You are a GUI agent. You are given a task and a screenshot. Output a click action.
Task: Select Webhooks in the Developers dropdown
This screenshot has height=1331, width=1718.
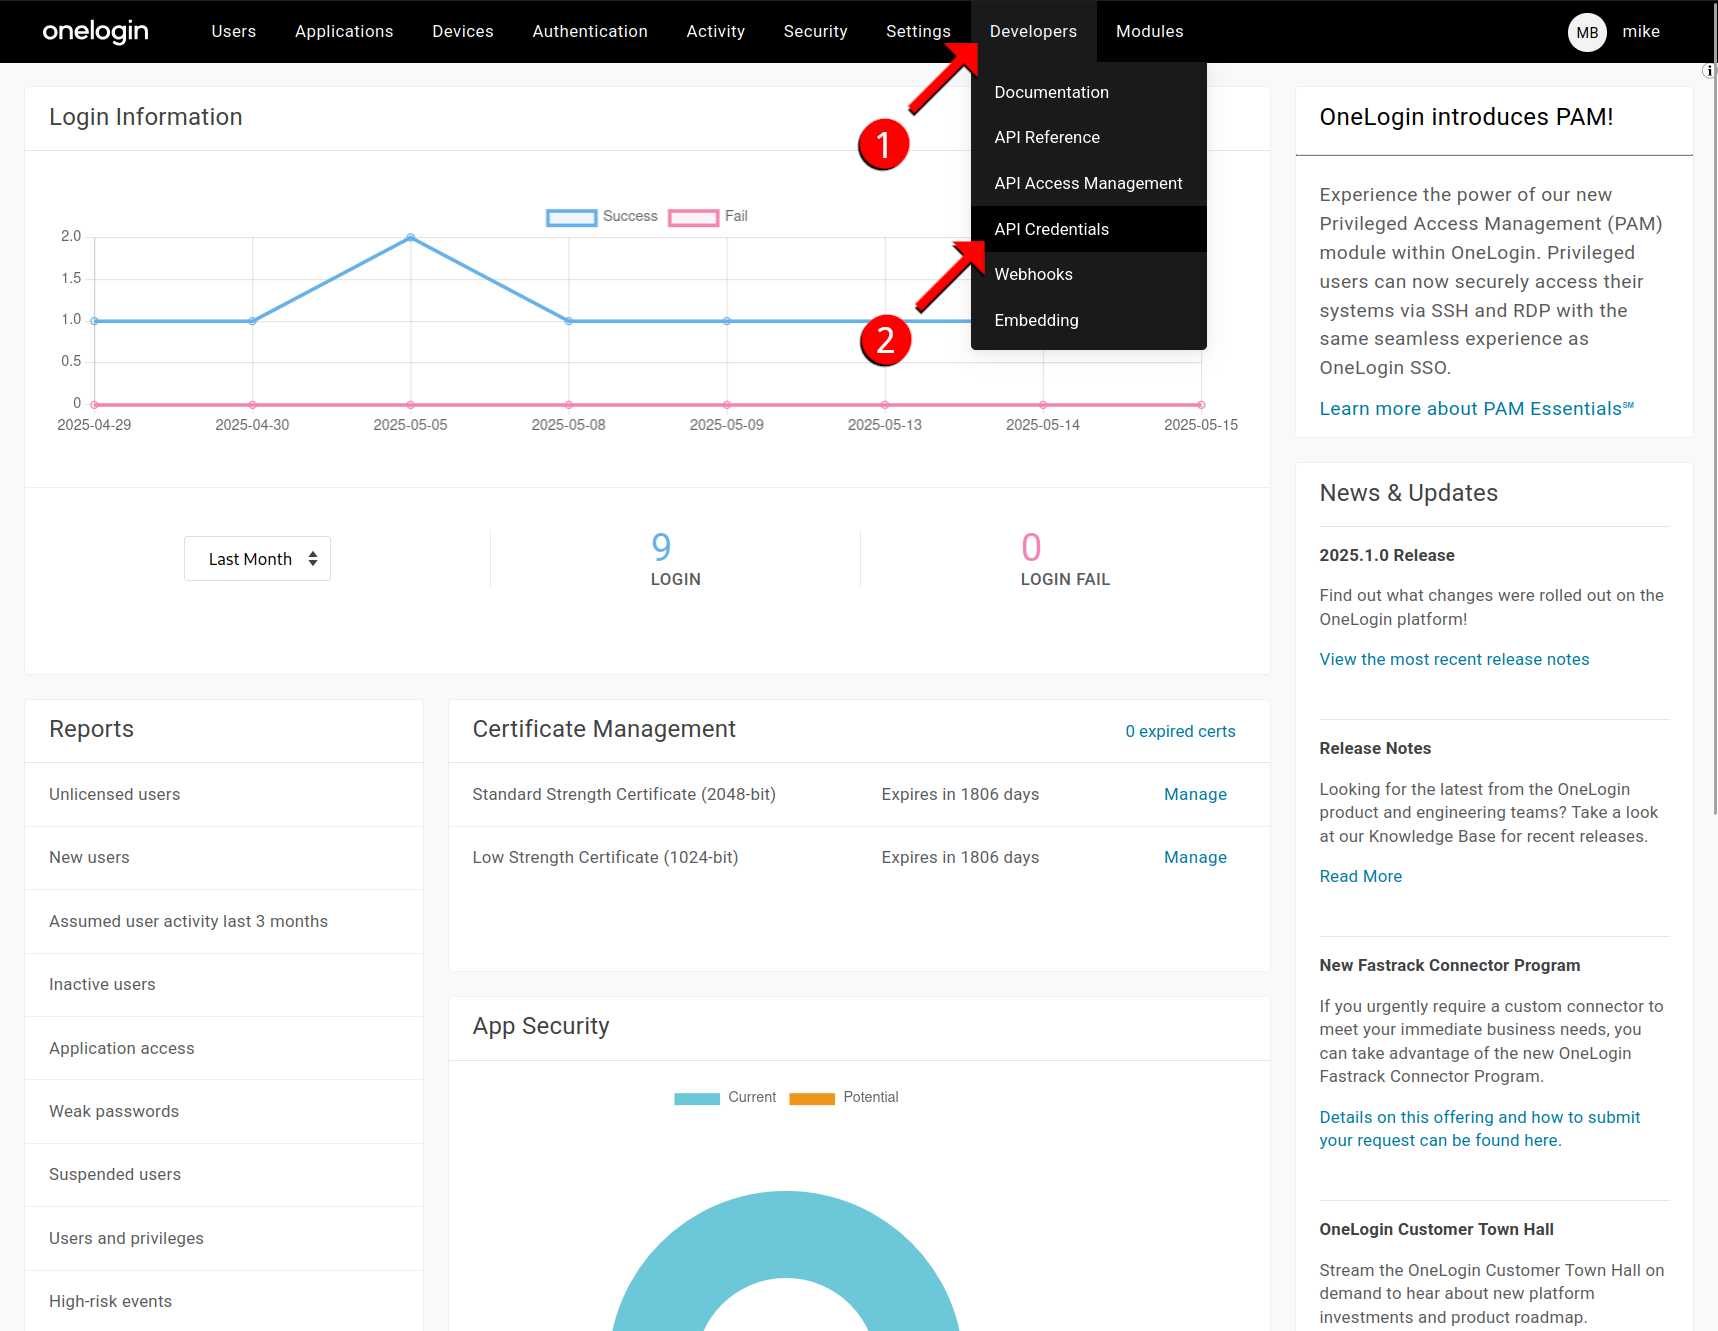[x=1033, y=274]
